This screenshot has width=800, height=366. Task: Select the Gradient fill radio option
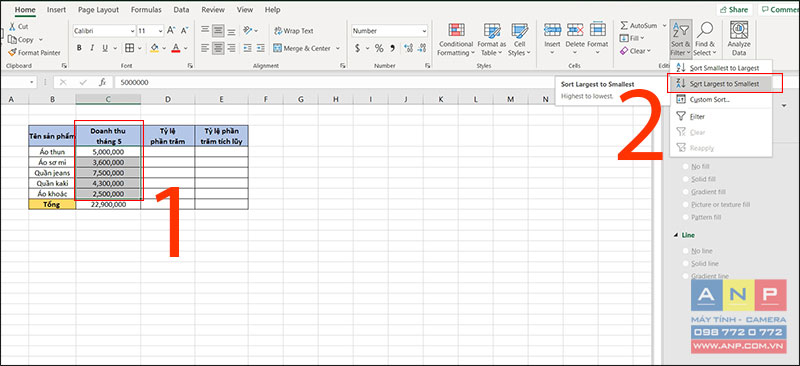686,192
